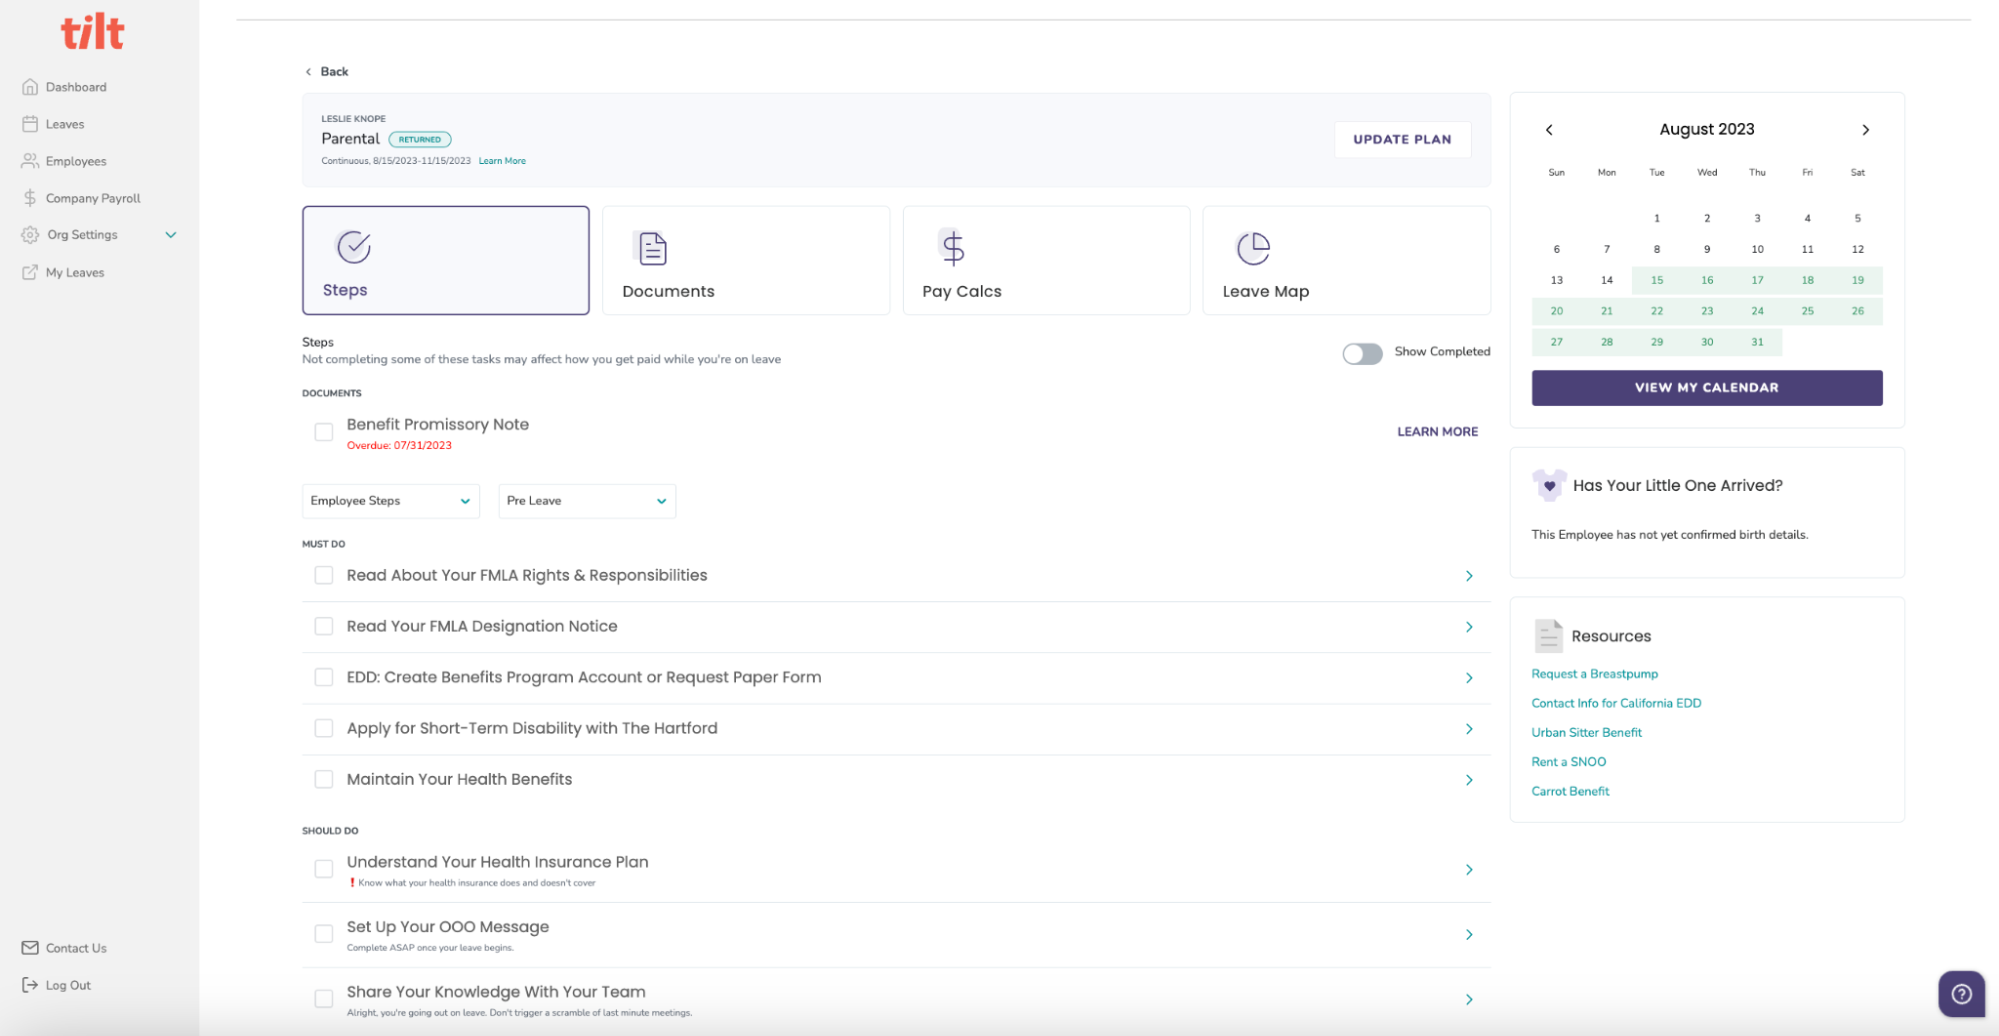
Task: Open the Request a Breastpump link
Action: click(1594, 674)
